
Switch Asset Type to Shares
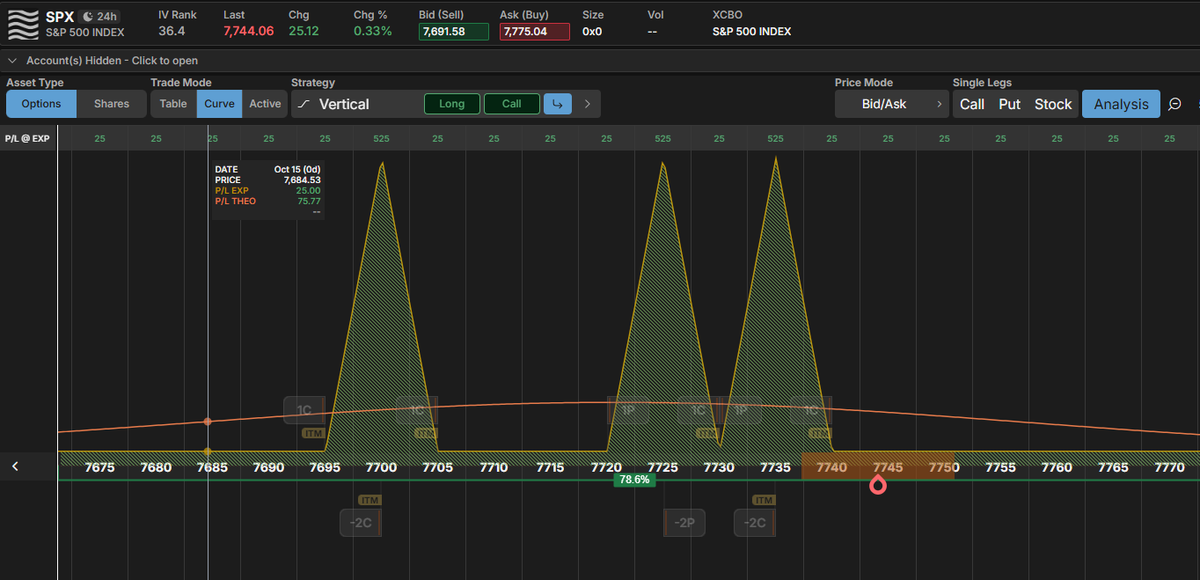click(111, 104)
